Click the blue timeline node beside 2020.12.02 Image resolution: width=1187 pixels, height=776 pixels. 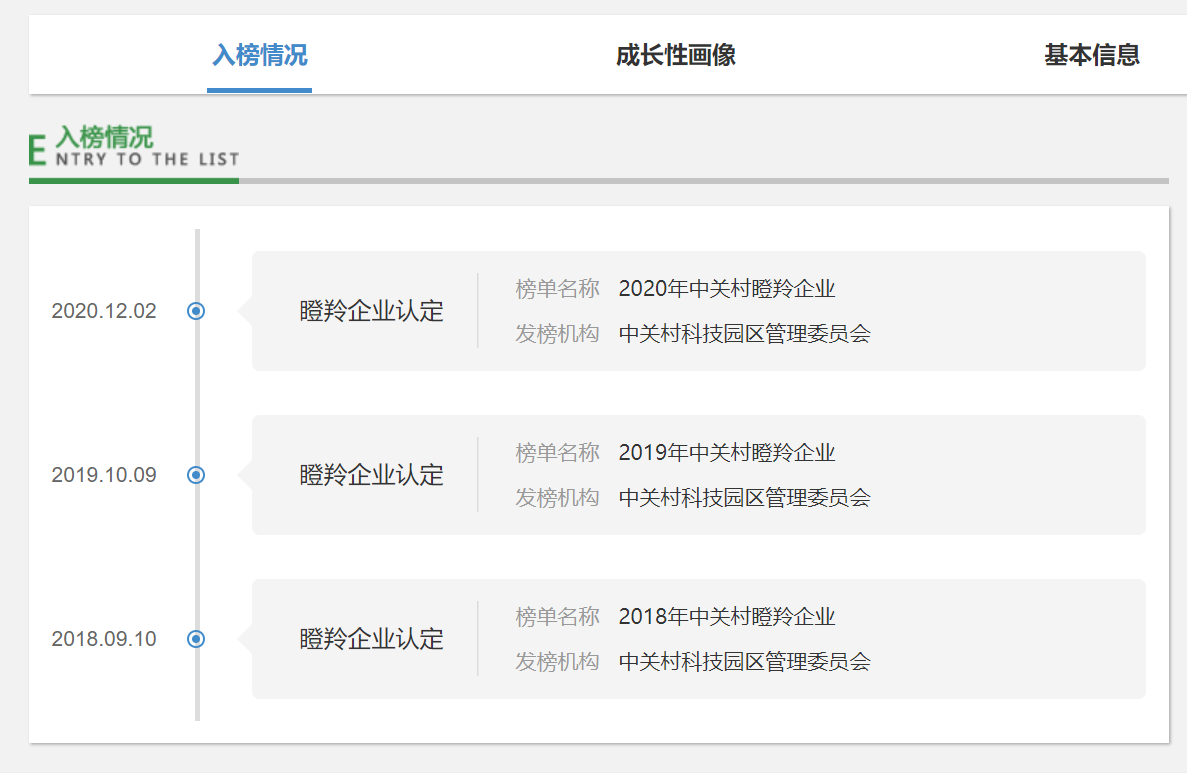196,311
